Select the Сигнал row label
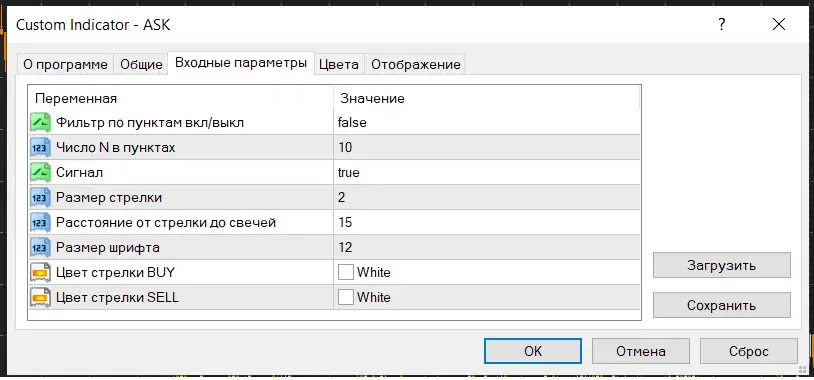This screenshot has width=814, height=380. pyautogui.click(x=79, y=172)
